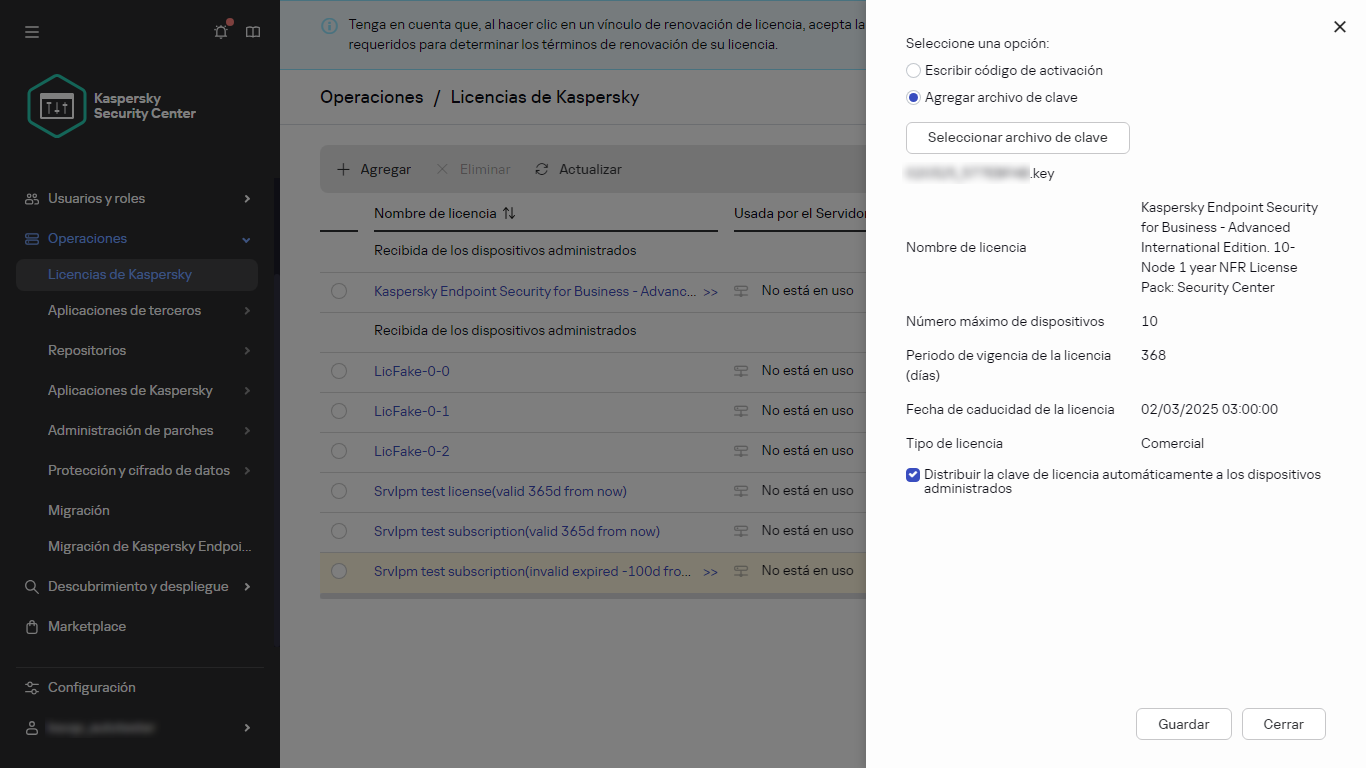
Task: Open the main navigation hamburger menu
Action: [31, 31]
